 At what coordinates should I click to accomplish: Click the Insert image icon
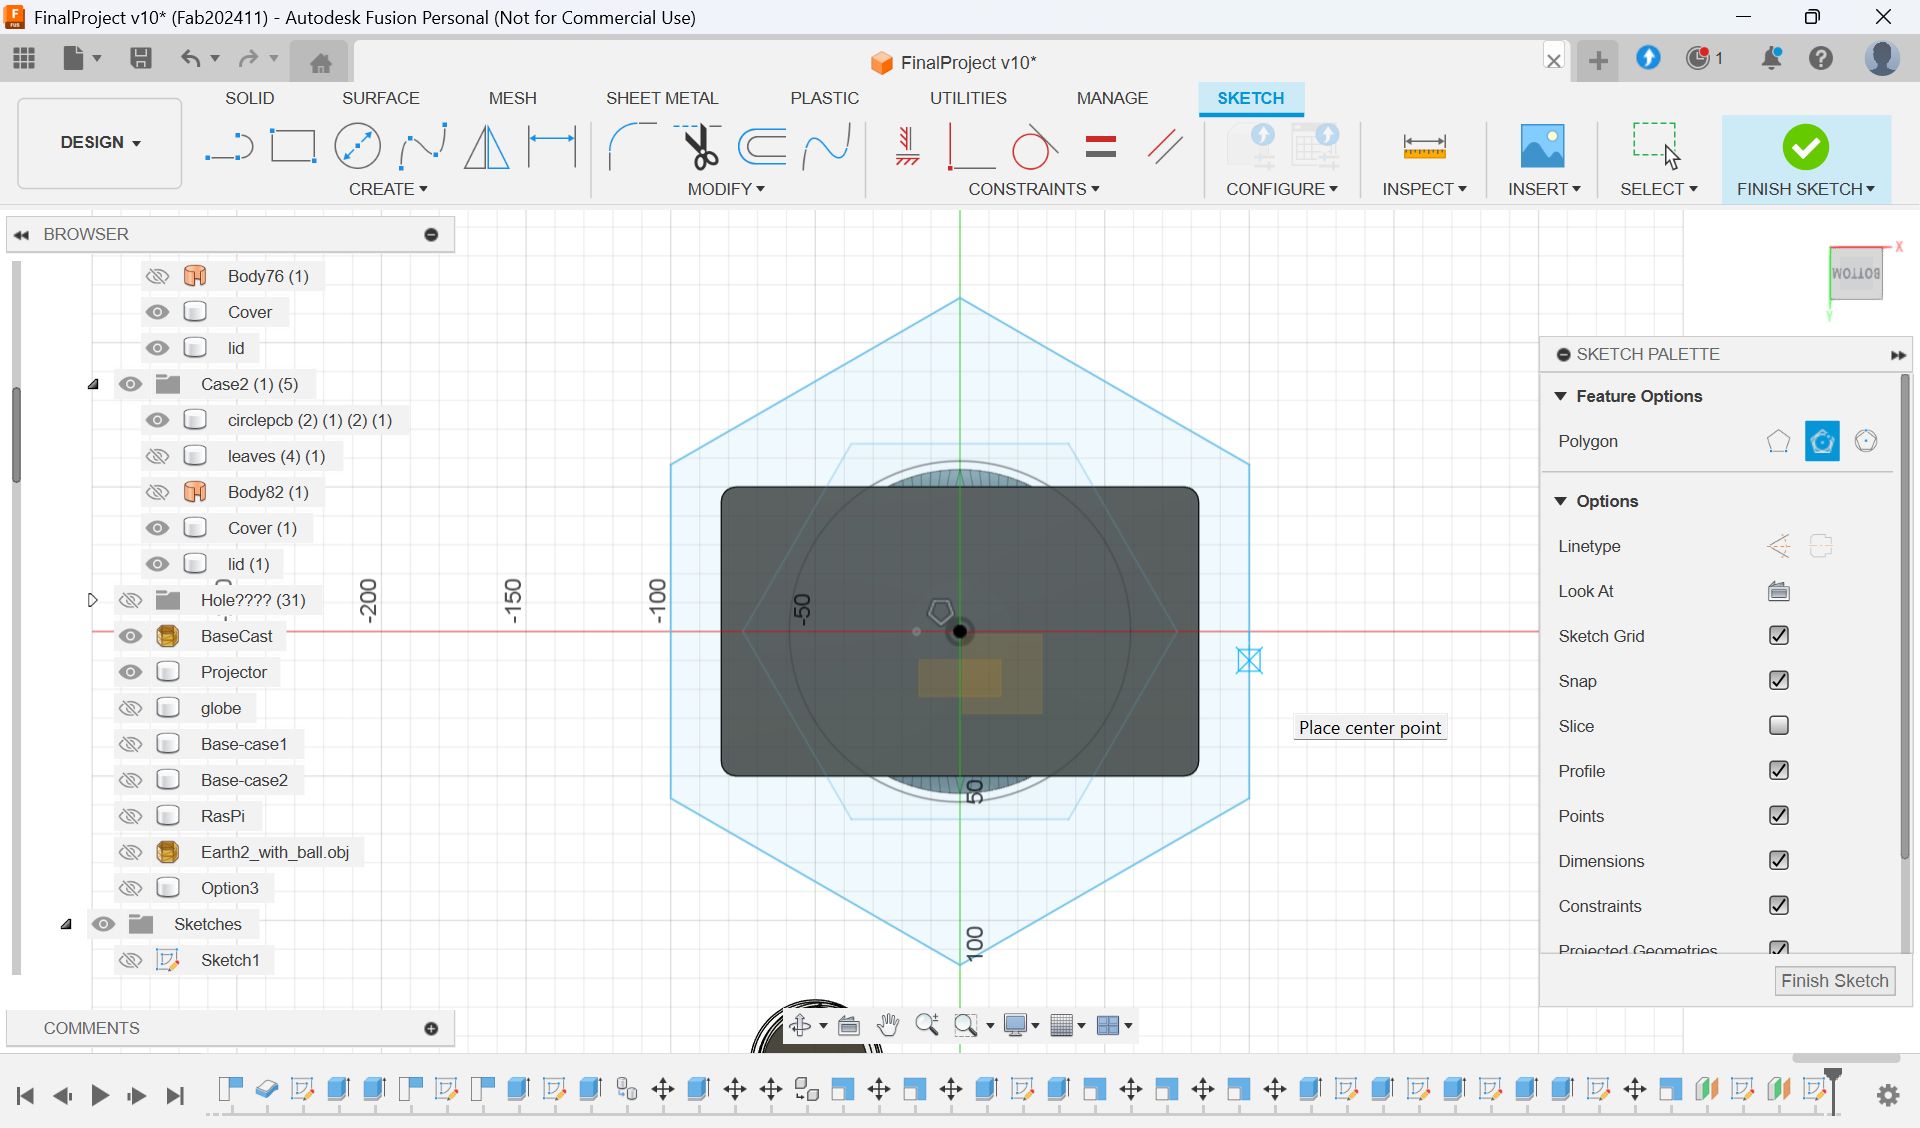click(x=1542, y=147)
